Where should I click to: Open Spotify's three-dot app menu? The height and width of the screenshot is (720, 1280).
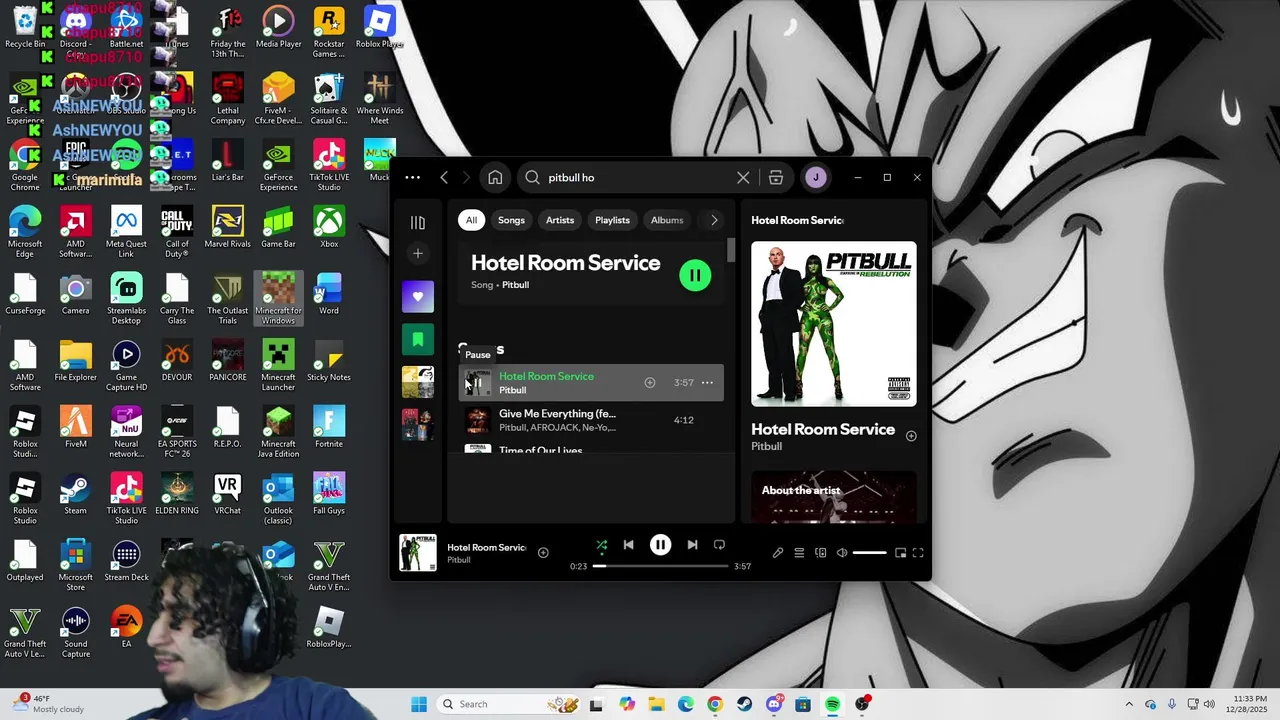(412, 178)
